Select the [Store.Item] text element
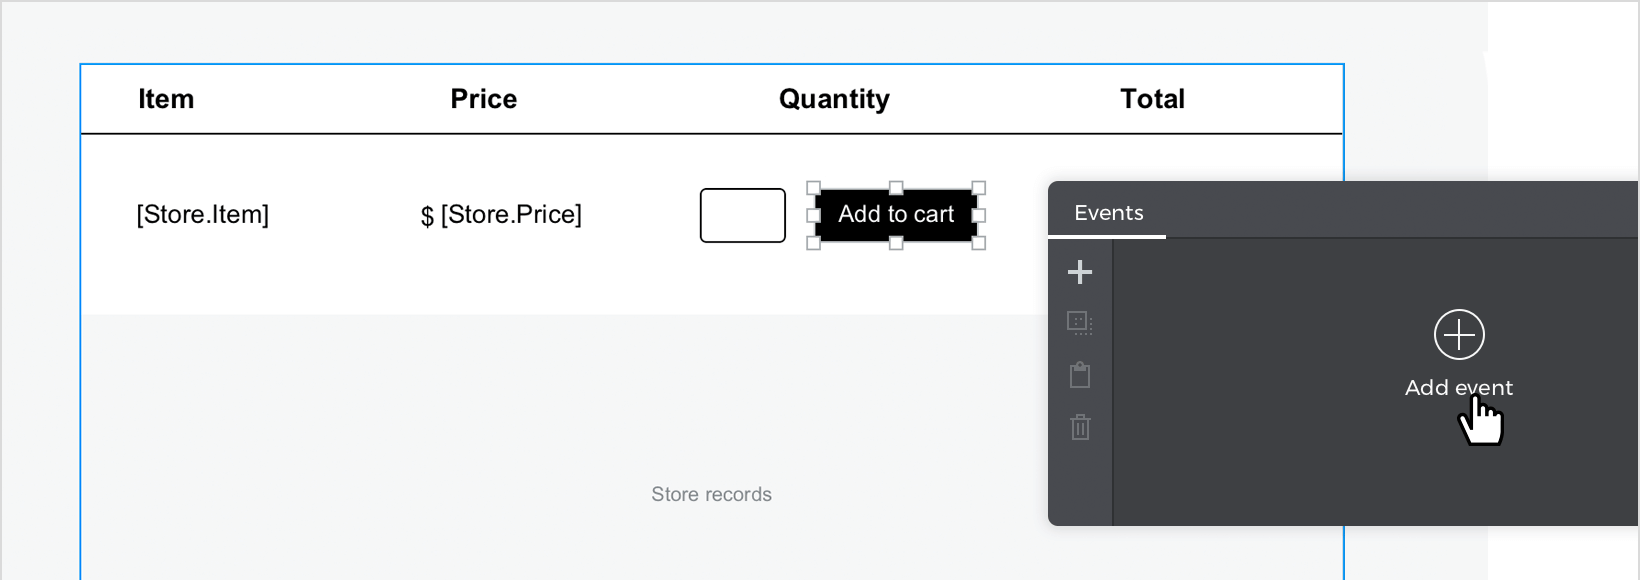Screen dimensions: 1640x580 [x=203, y=215]
